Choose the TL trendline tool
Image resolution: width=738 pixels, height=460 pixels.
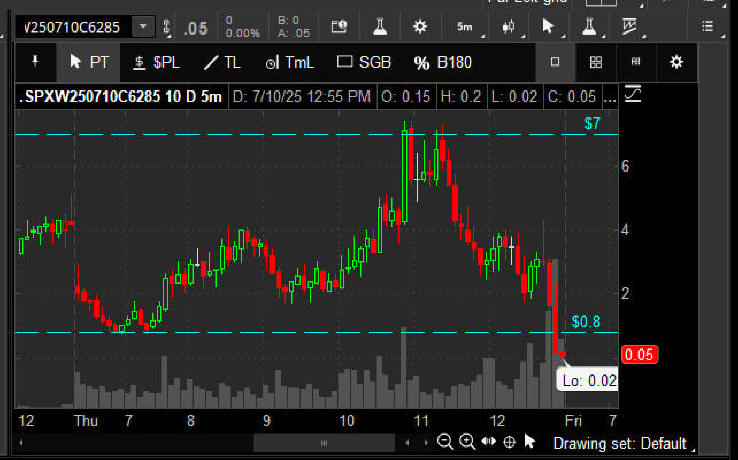(x=222, y=62)
